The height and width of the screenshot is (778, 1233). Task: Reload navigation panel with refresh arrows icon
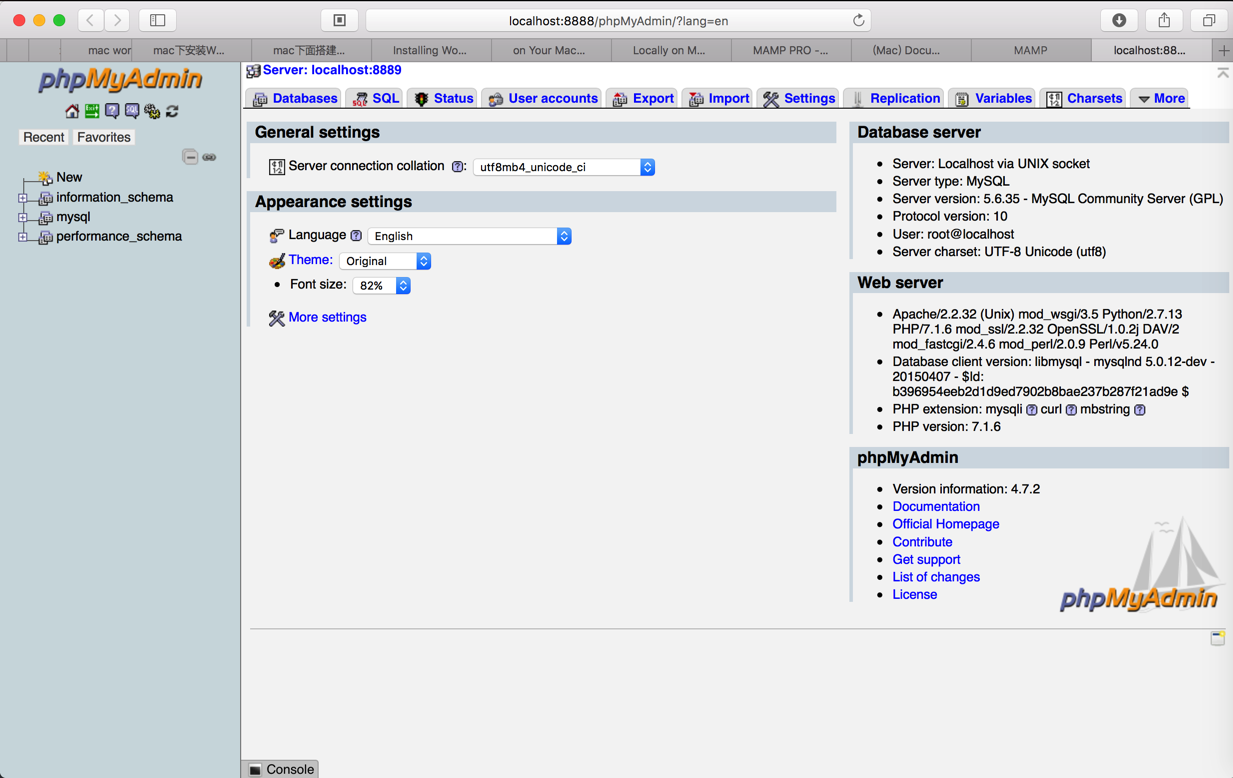172,111
